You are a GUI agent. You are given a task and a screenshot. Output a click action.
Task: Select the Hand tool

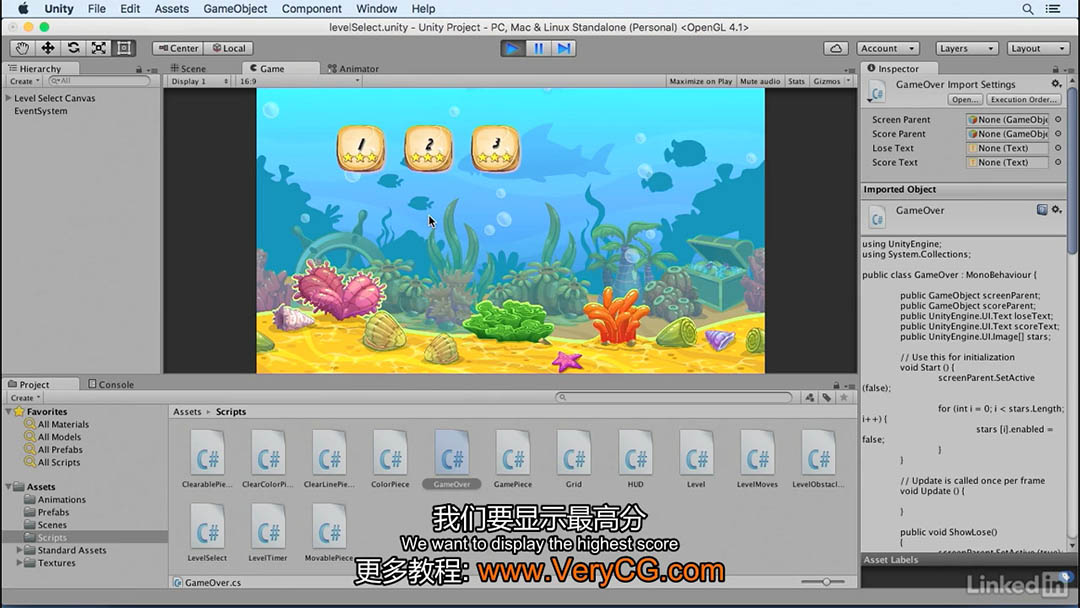(x=22, y=48)
